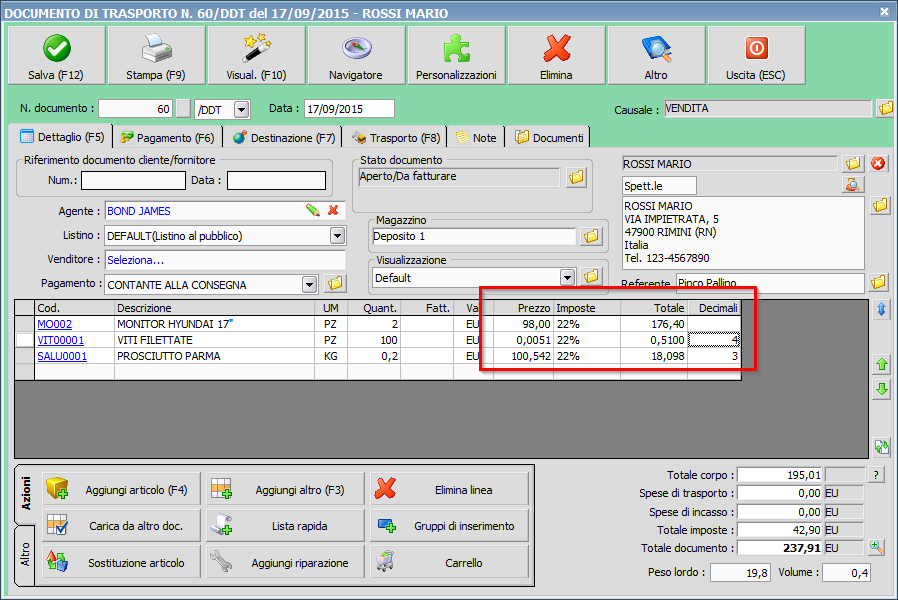Clear agent with red X icon
Screen dimensions: 898x600
pyautogui.click(x=333, y=211)
